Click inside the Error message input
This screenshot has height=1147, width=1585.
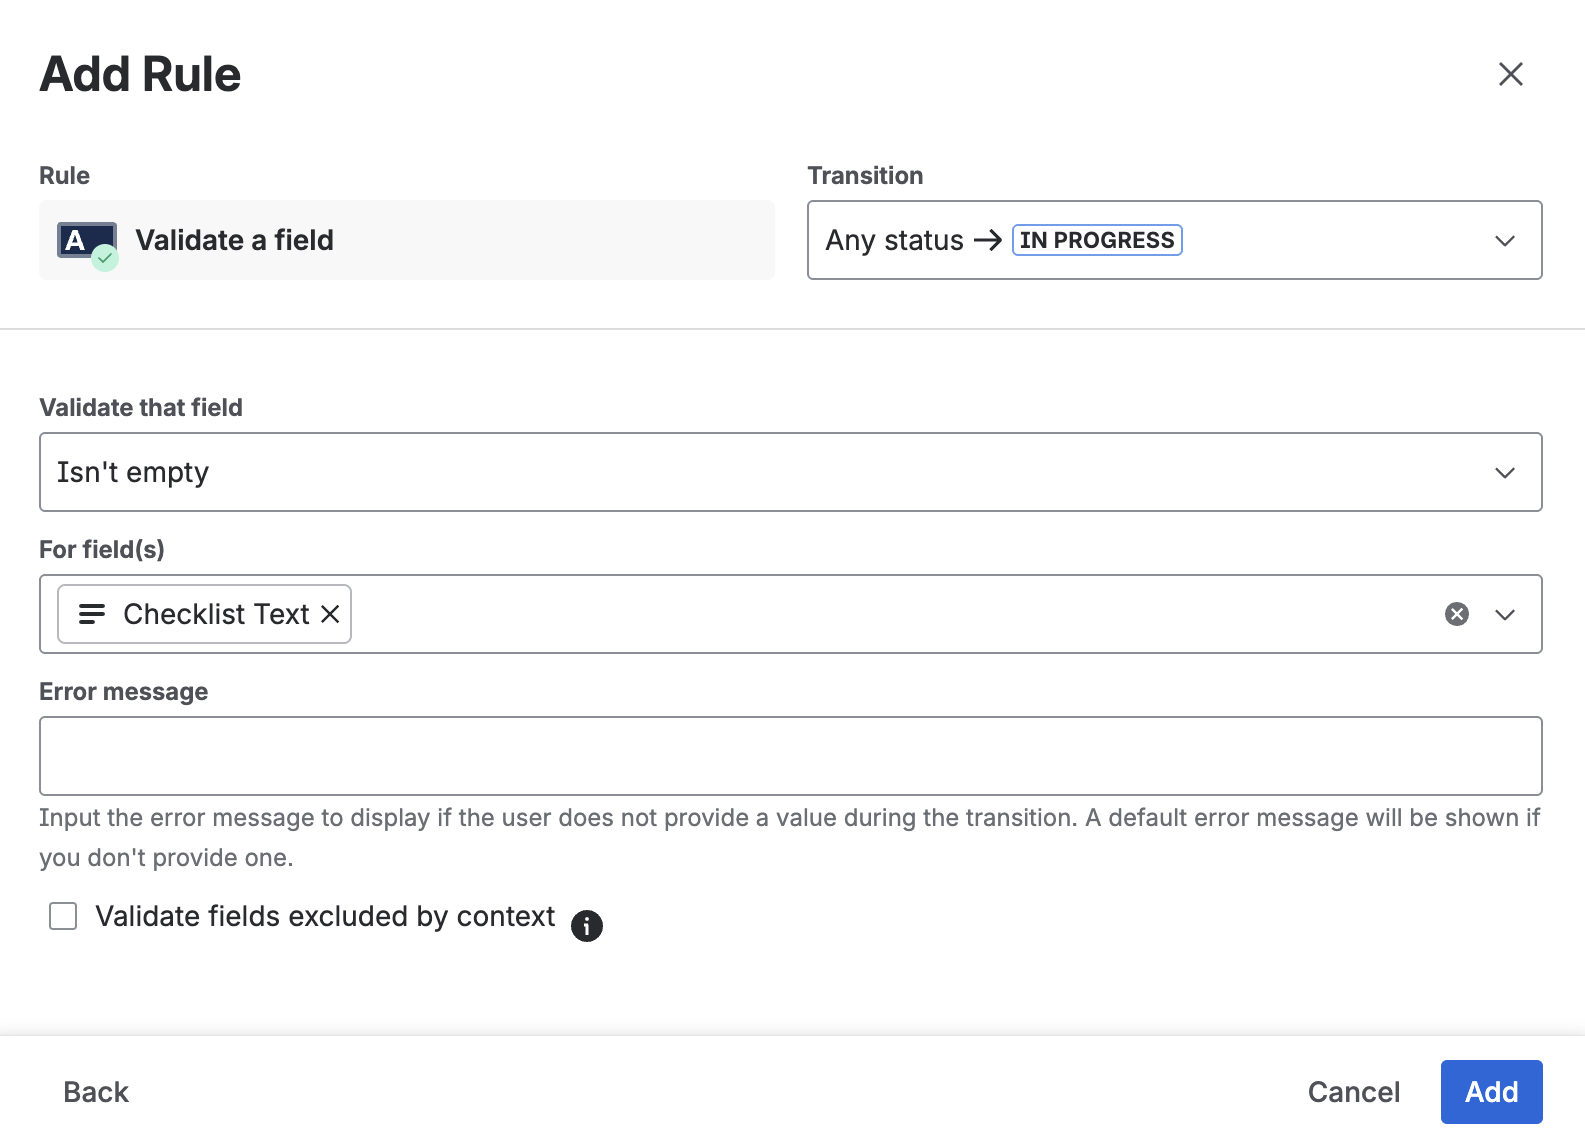[x=790, y=756]
